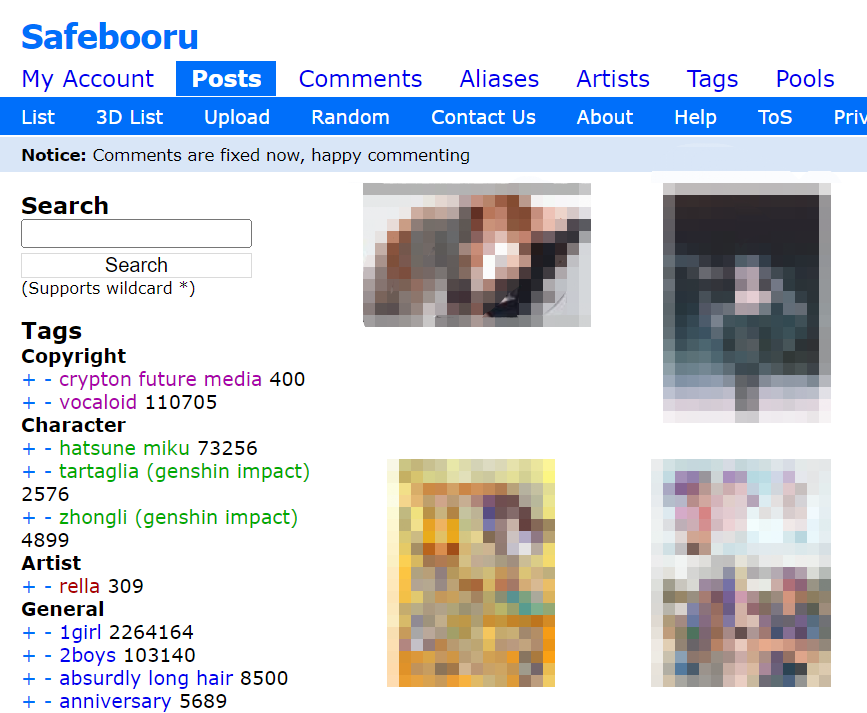Add absurdly long hair tag with plus
Screen dimensions: 867x713
coord(29,679)
